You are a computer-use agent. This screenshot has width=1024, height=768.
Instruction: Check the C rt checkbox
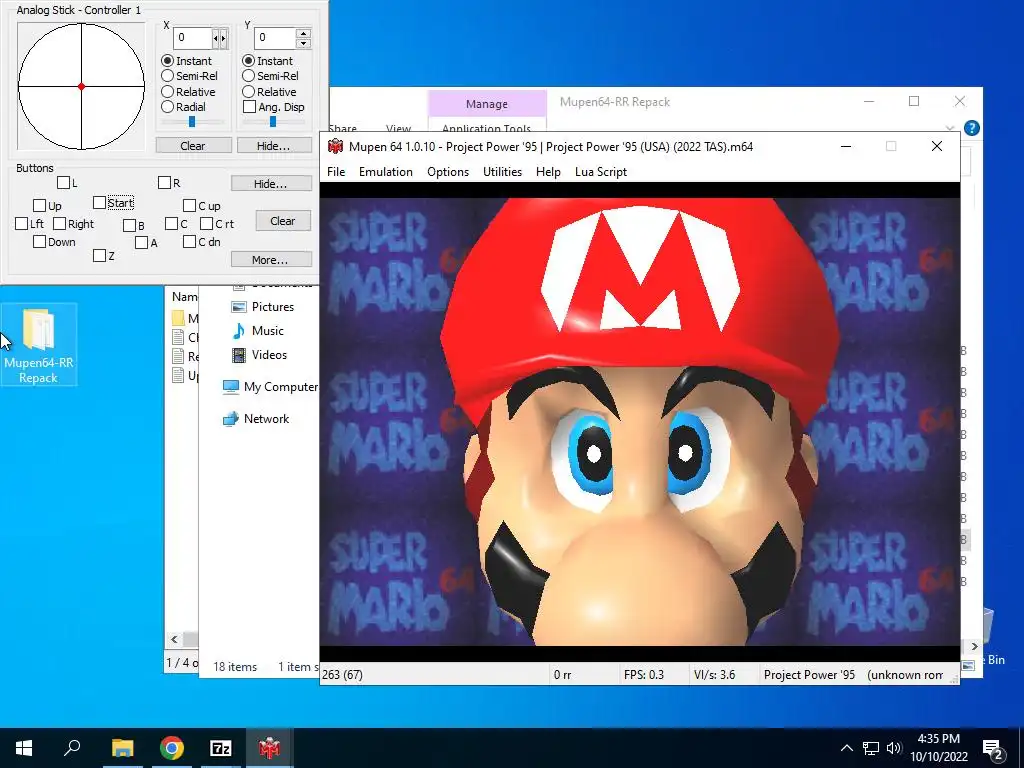point(206,223)
